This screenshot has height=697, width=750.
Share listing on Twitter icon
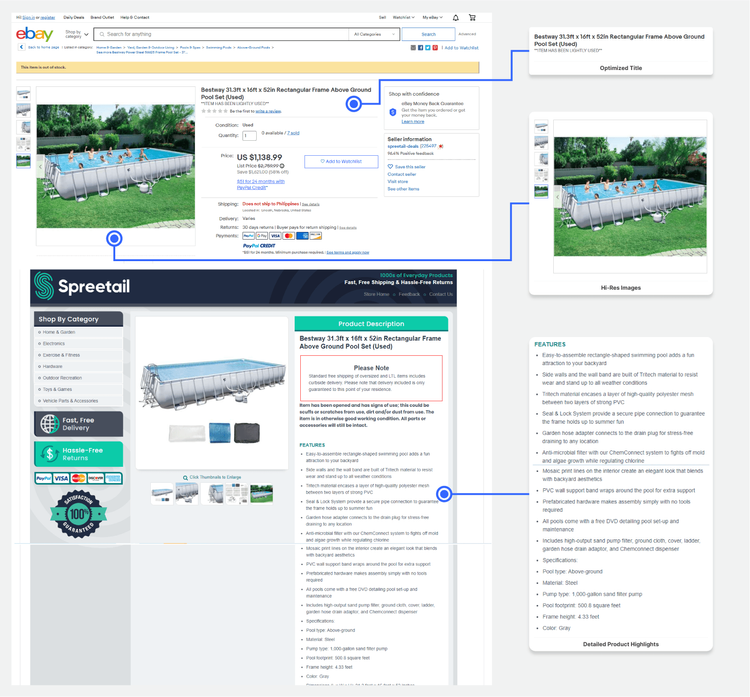point(428,48)
